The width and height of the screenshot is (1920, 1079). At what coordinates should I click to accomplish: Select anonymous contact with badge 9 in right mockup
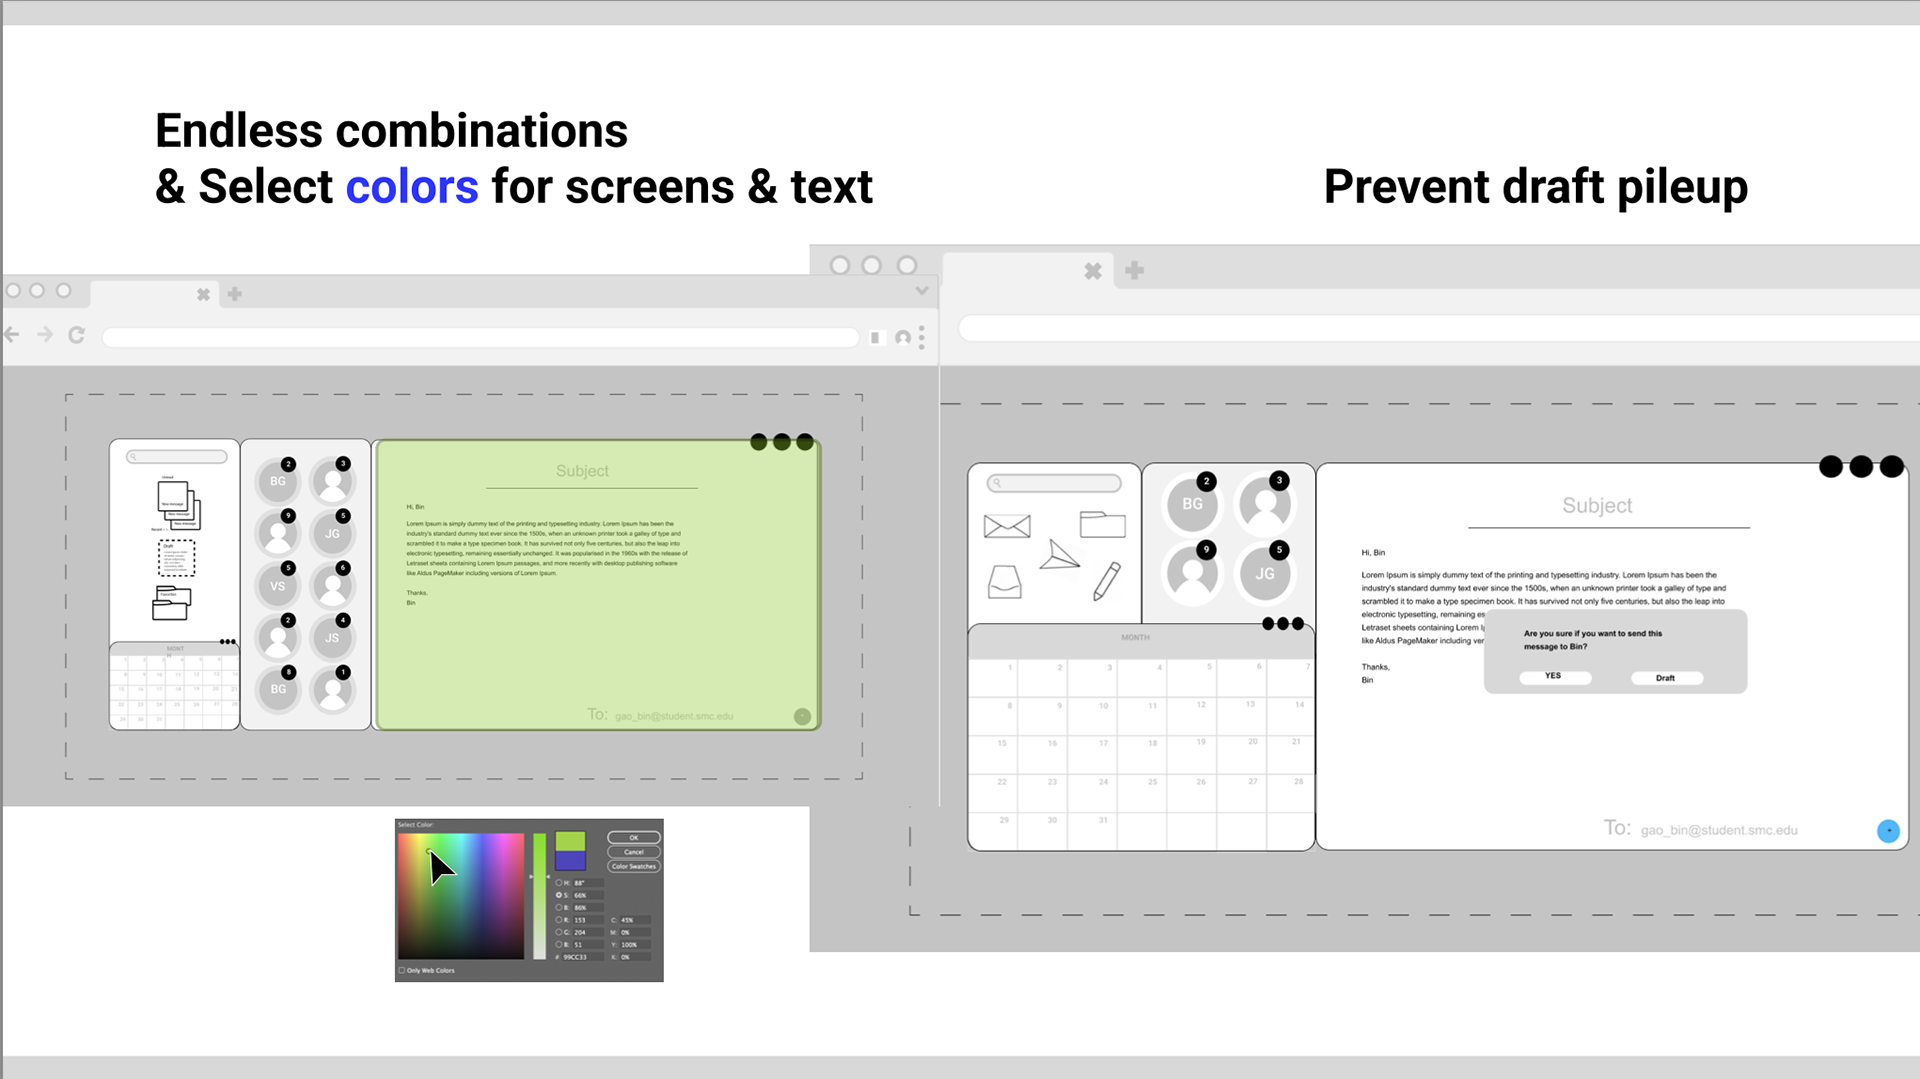click(1193, 574)
